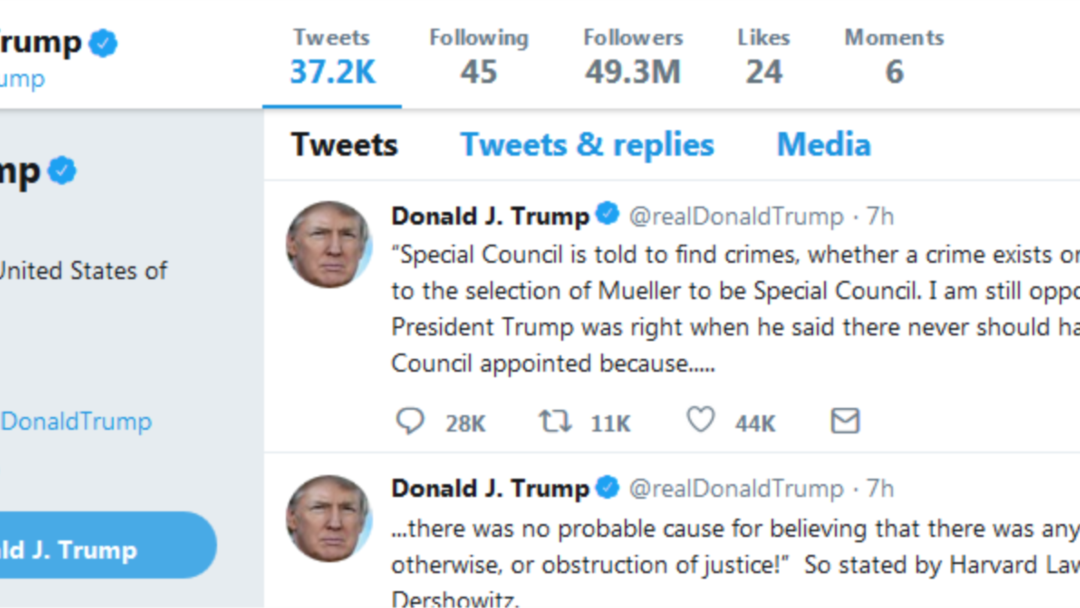The image size is (1080, 608).
Task: Open the 49.3M Followers list
Action: (633, 57)
